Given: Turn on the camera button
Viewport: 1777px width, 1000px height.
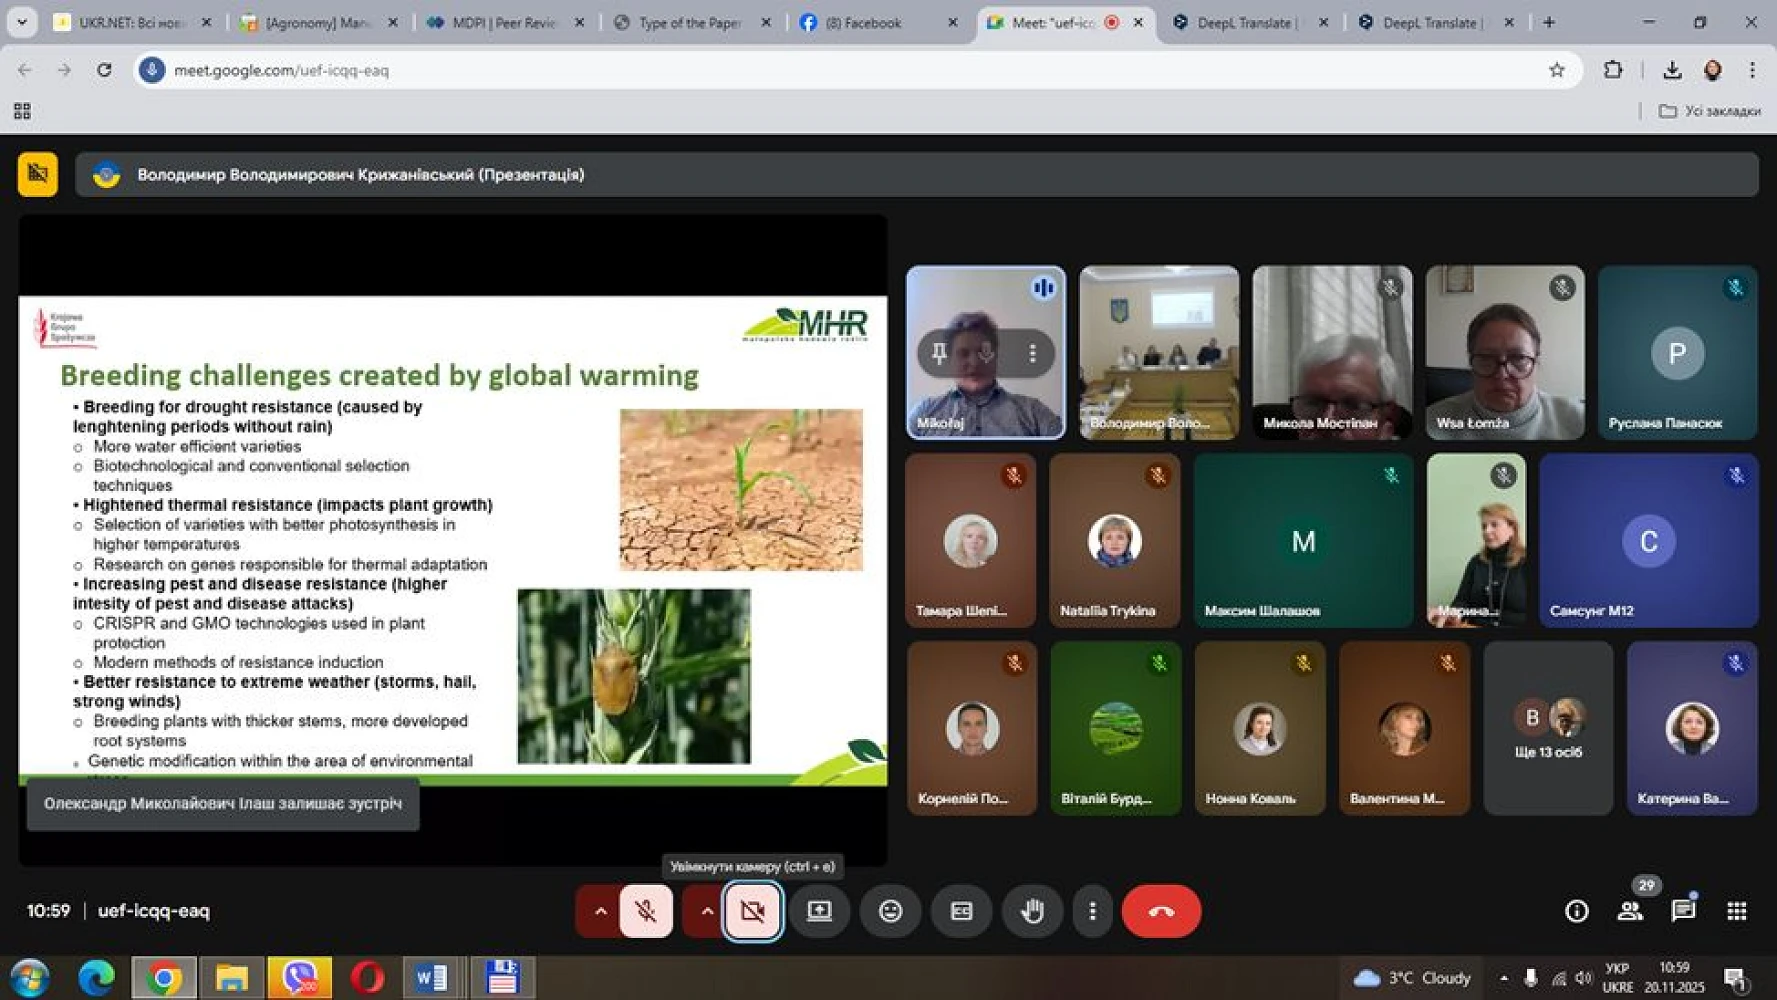Looking at the screenshot, I should coord(753,911).
